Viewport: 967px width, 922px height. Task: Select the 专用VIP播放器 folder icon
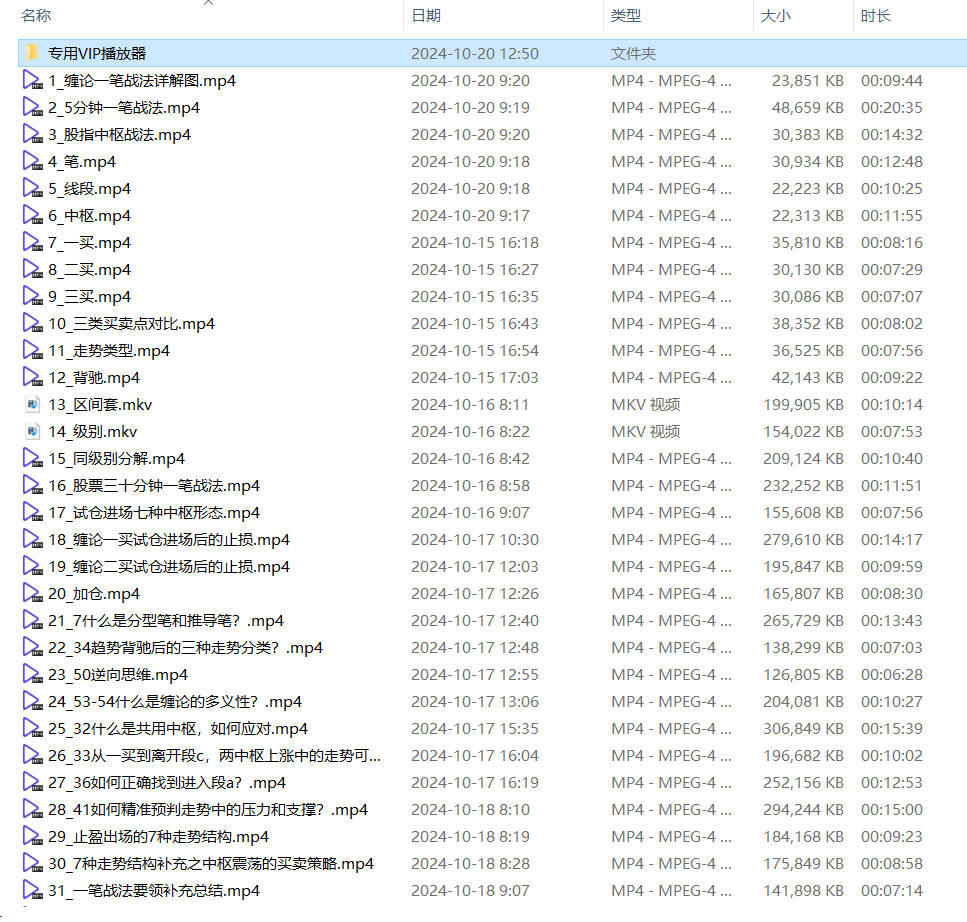[32, 53]
